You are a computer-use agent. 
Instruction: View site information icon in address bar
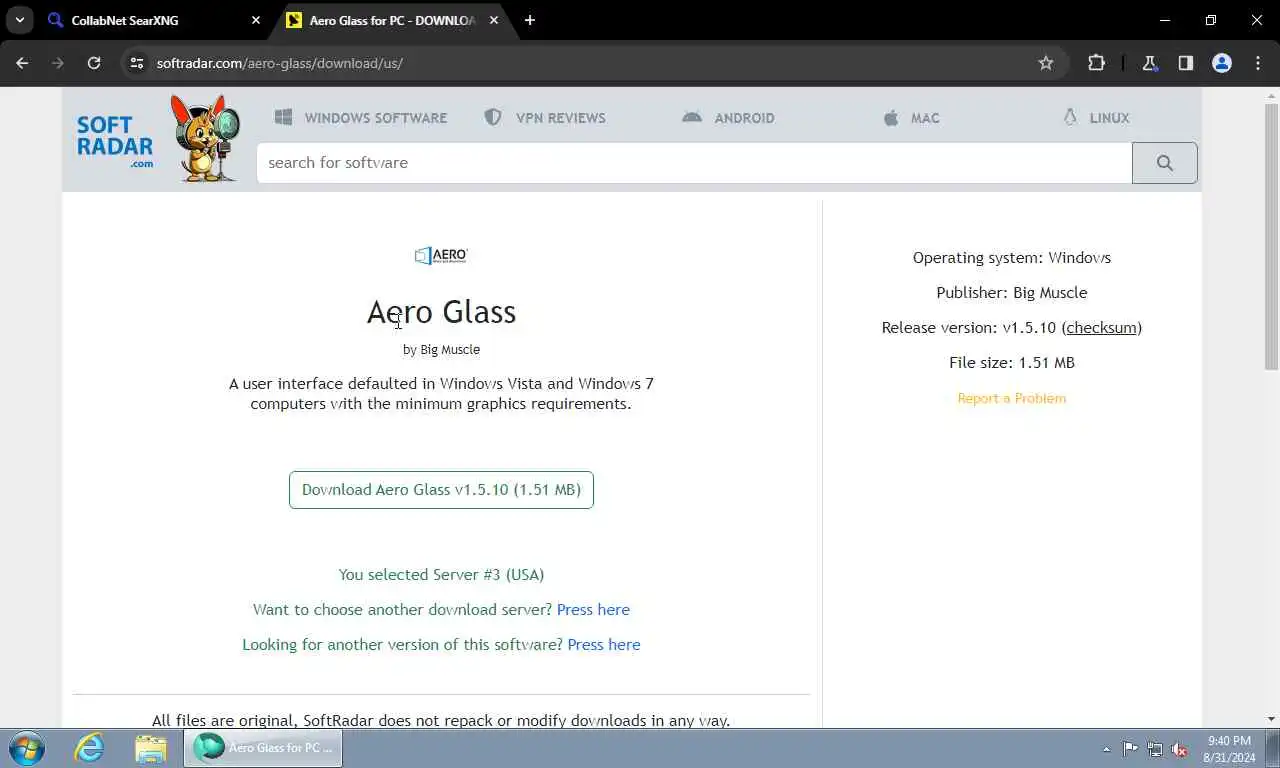137,63
